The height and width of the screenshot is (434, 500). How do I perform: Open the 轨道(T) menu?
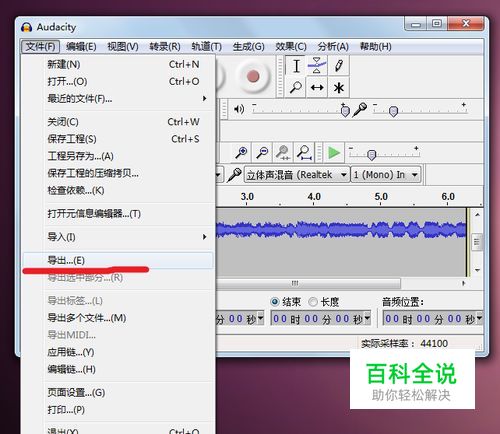[206, 46]
